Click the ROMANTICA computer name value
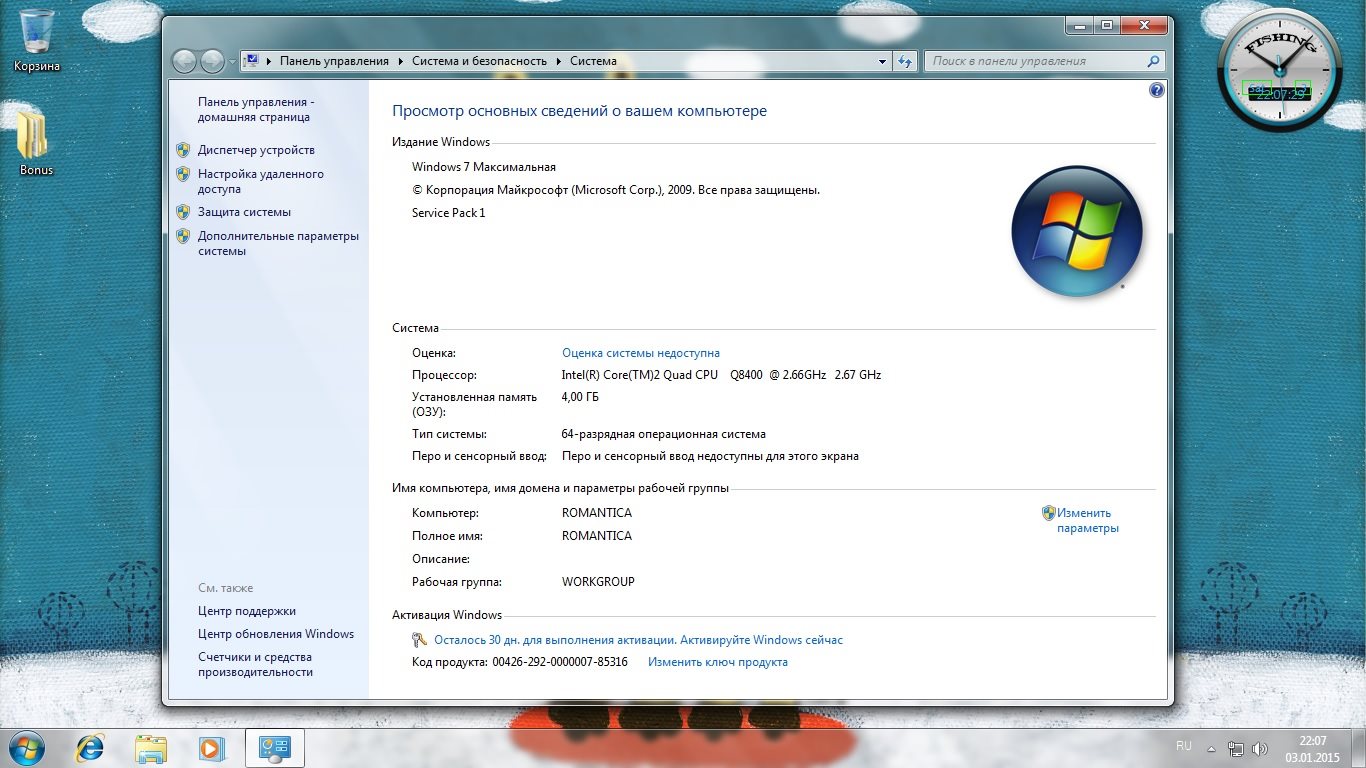 pyautogui.click(x=597, y=513)
